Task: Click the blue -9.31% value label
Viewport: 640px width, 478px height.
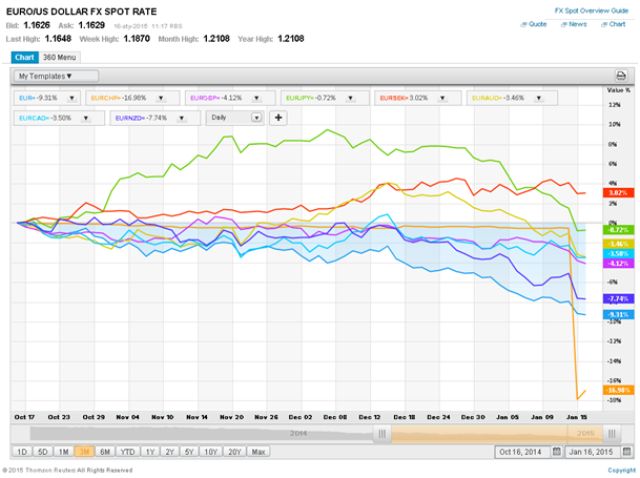Action: (x=618, y=314)
